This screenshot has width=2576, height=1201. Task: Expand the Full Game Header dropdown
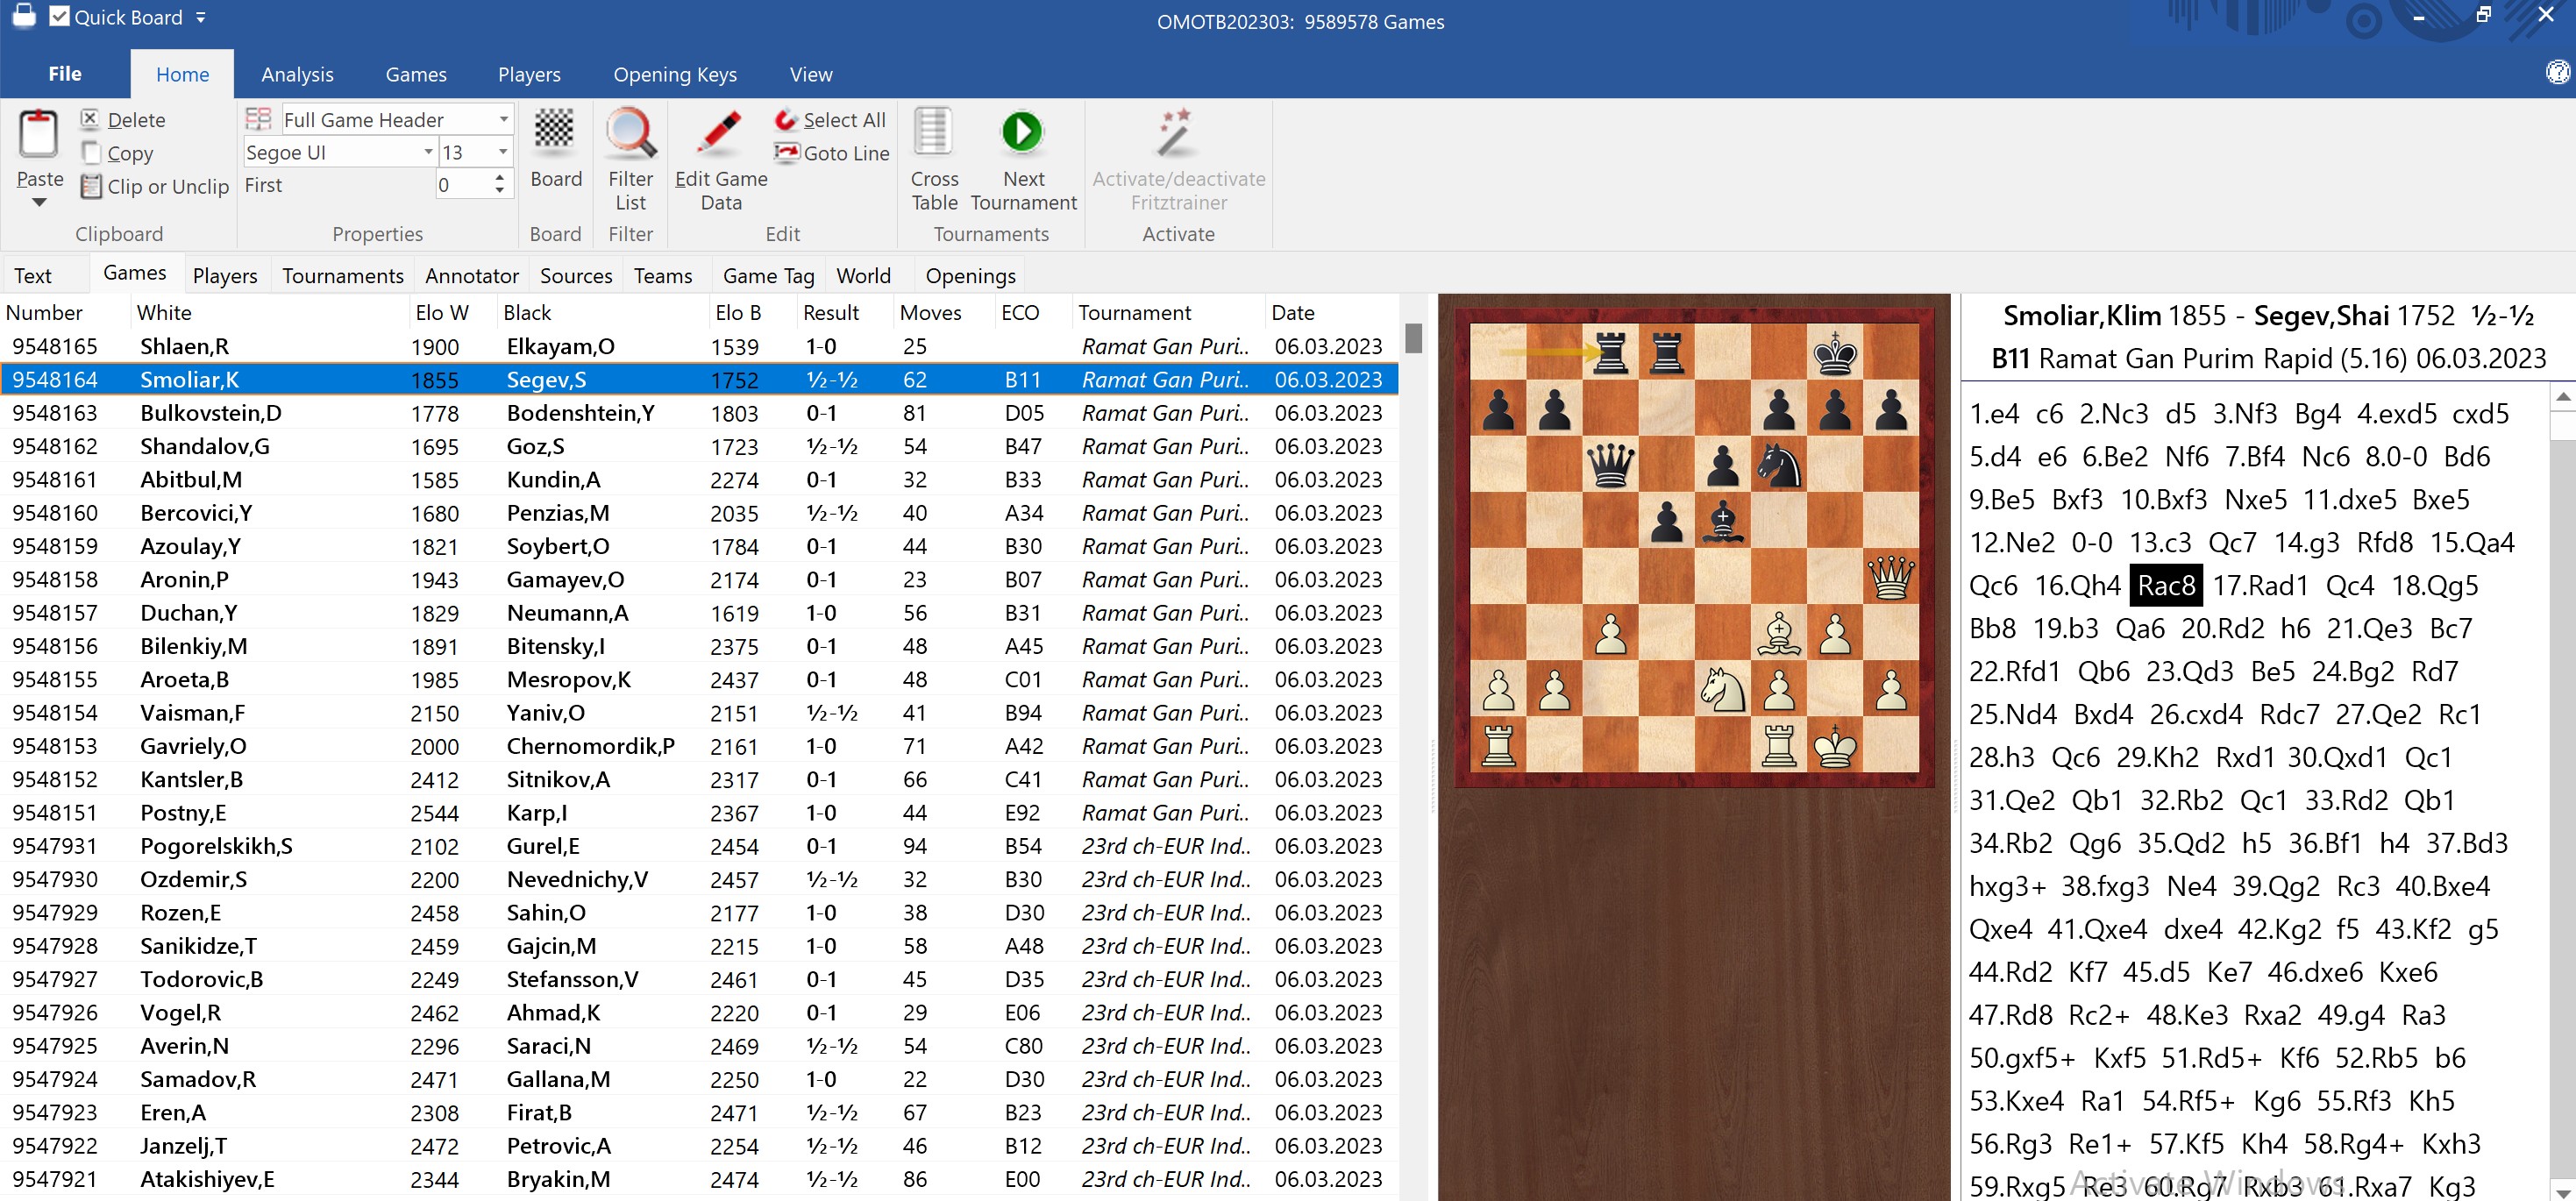[503, 120]
